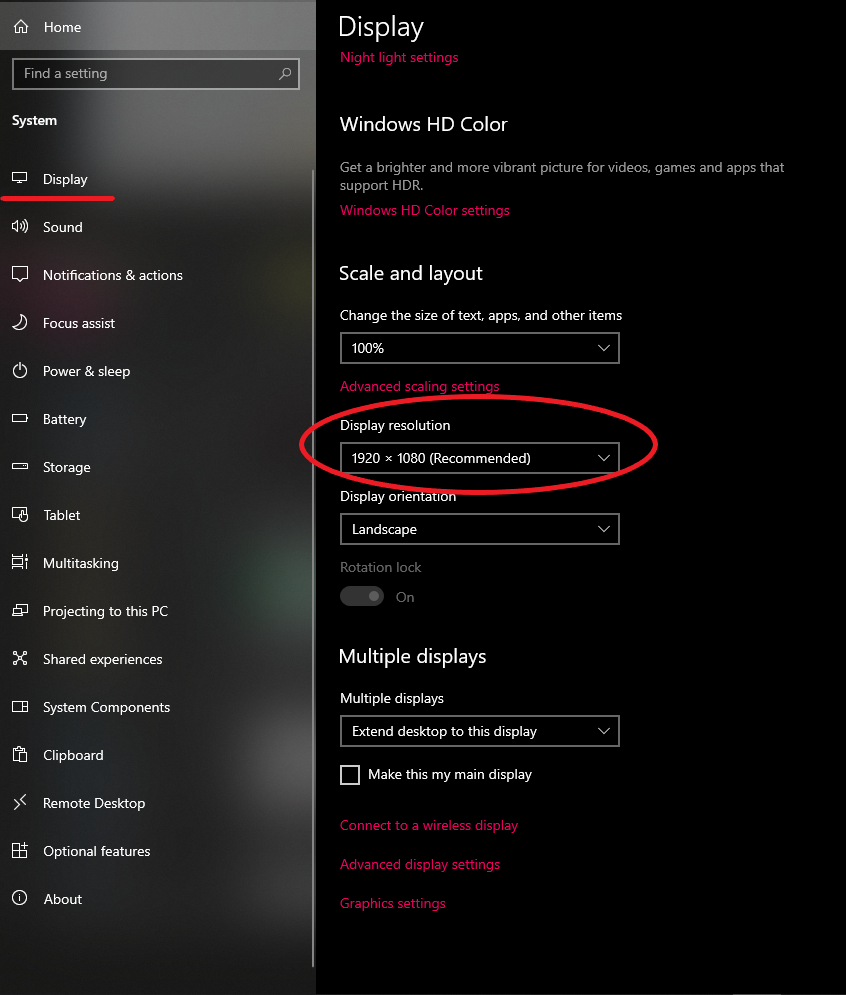Click the About info icon
The width and height of the screenshot is (846, 995).
(x=20, y=898)
